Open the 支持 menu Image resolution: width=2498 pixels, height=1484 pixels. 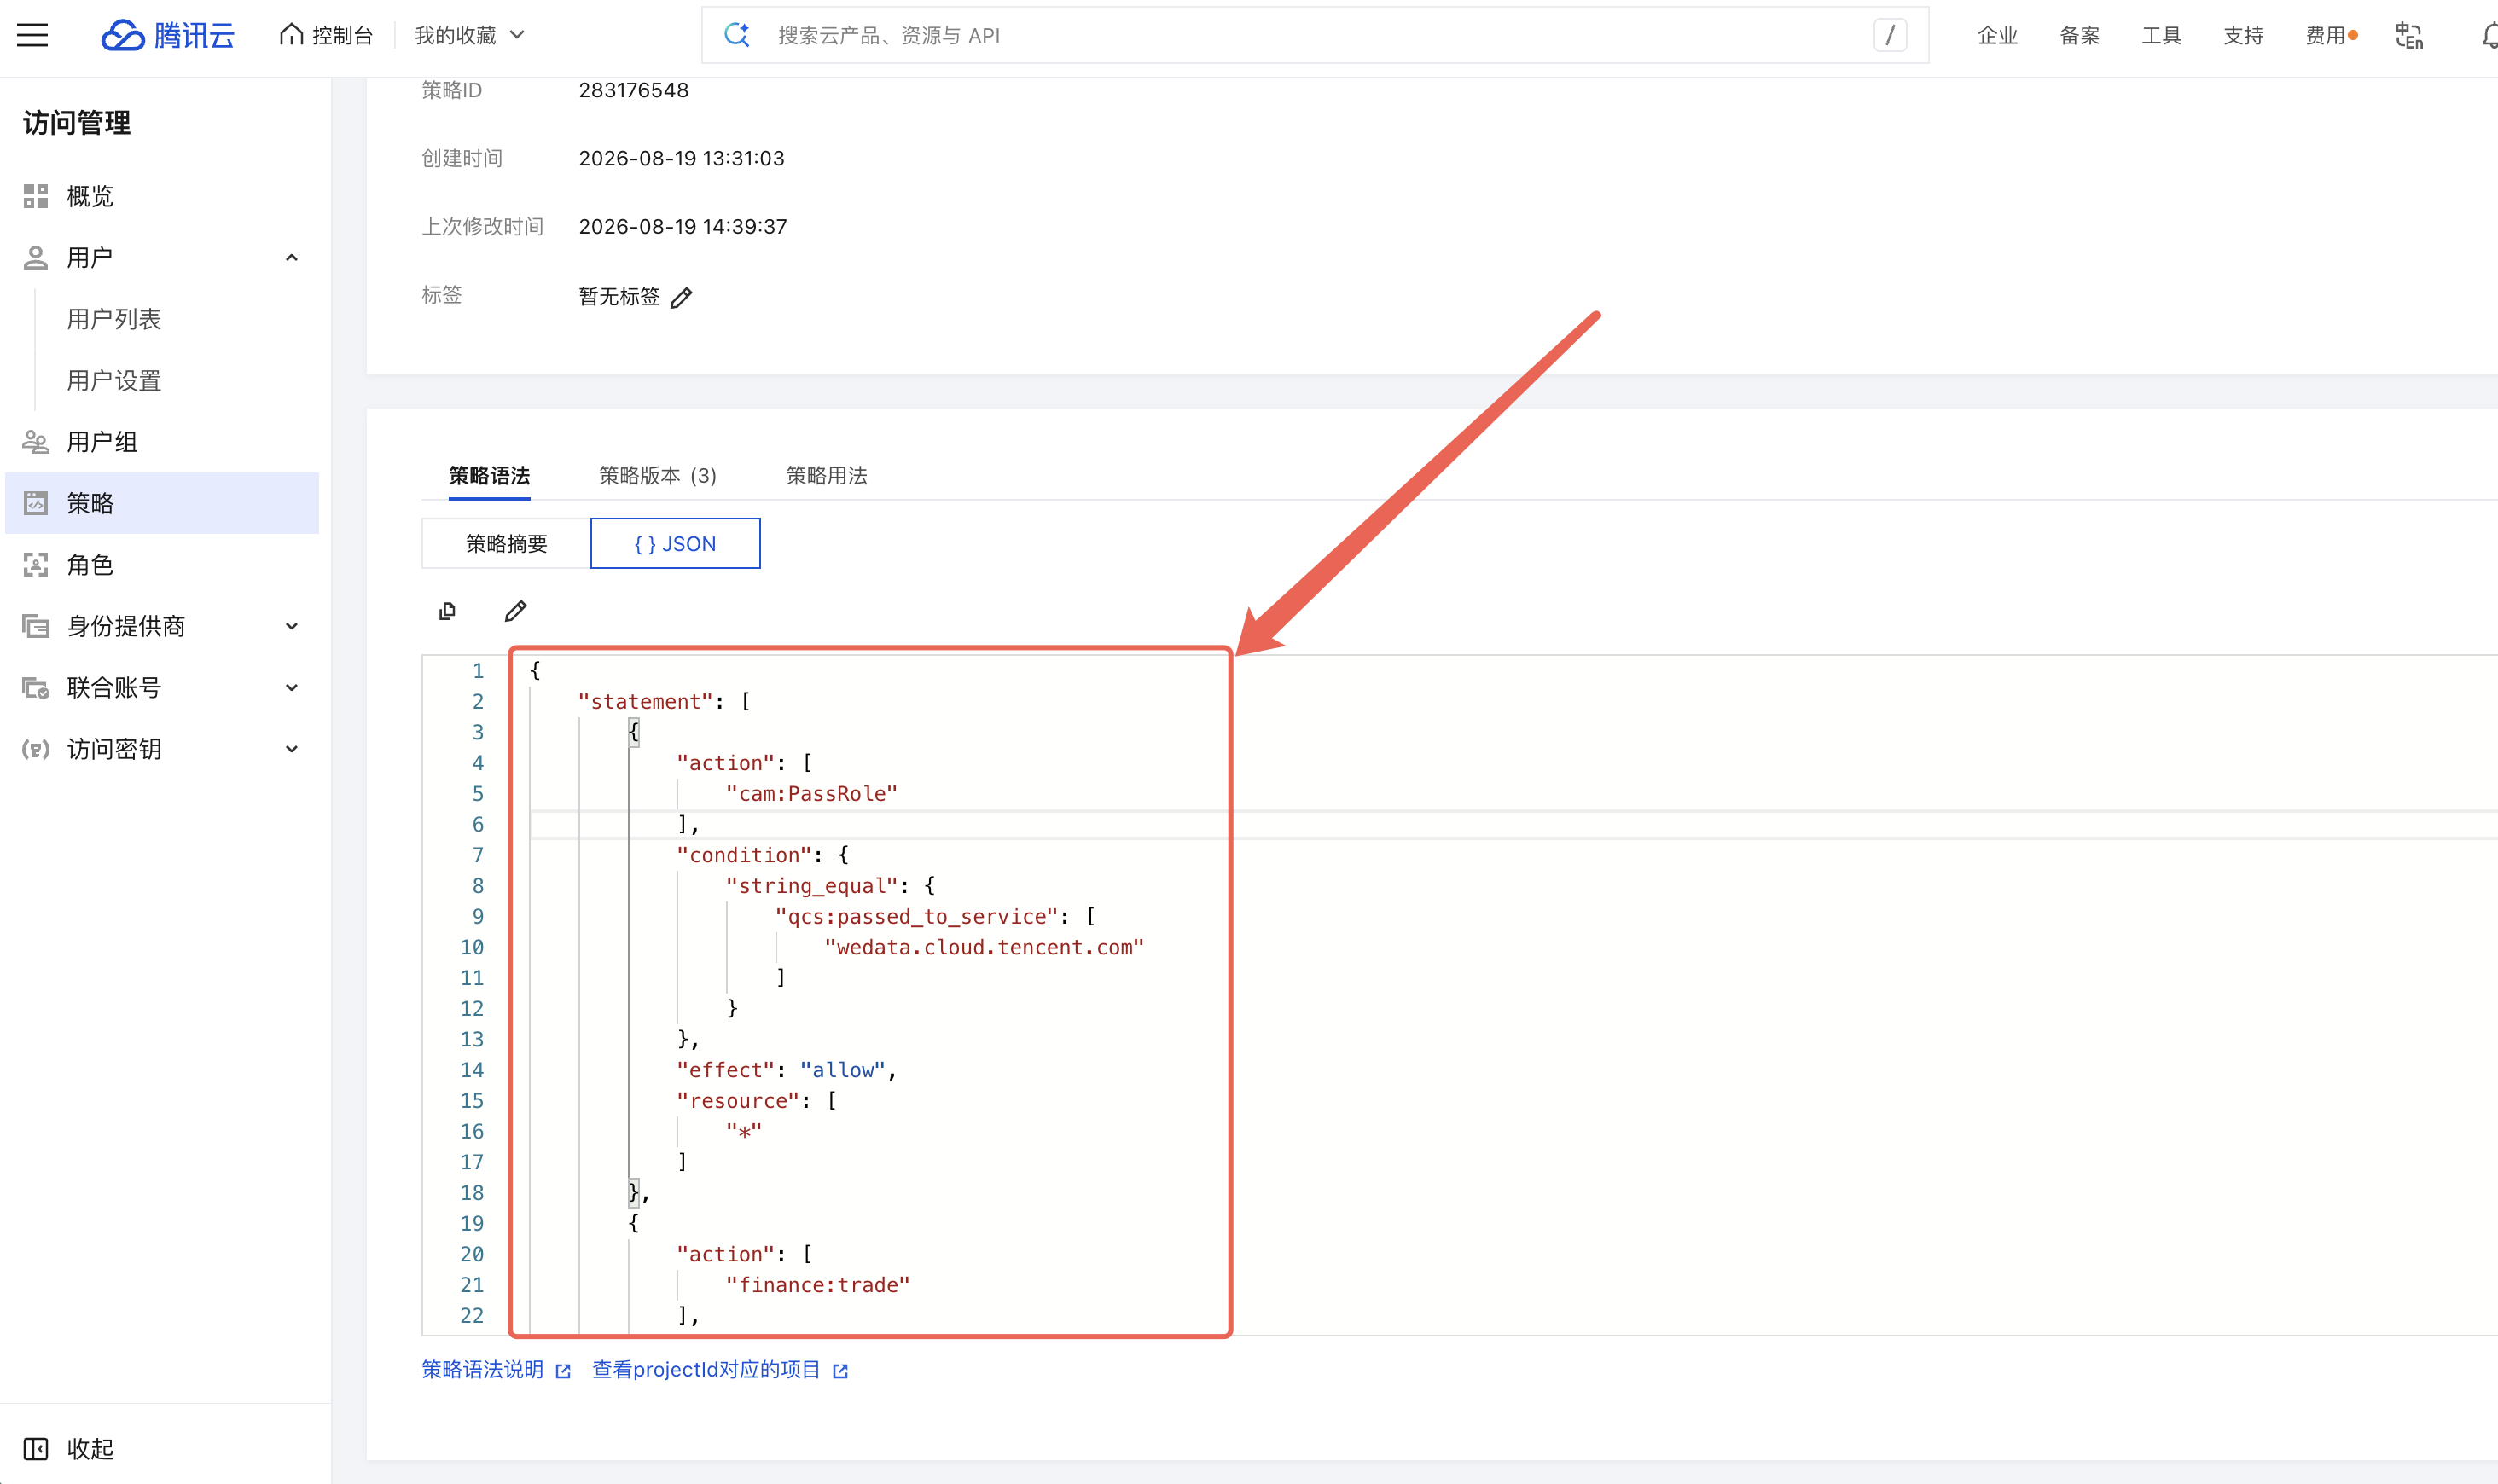(x=2243, y=35)
